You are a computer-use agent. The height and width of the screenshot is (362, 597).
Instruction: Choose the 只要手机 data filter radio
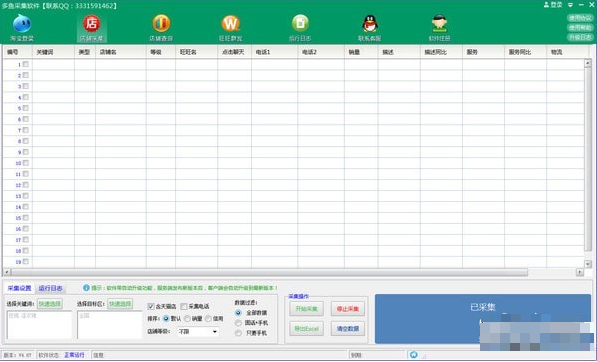pos(238,333)
